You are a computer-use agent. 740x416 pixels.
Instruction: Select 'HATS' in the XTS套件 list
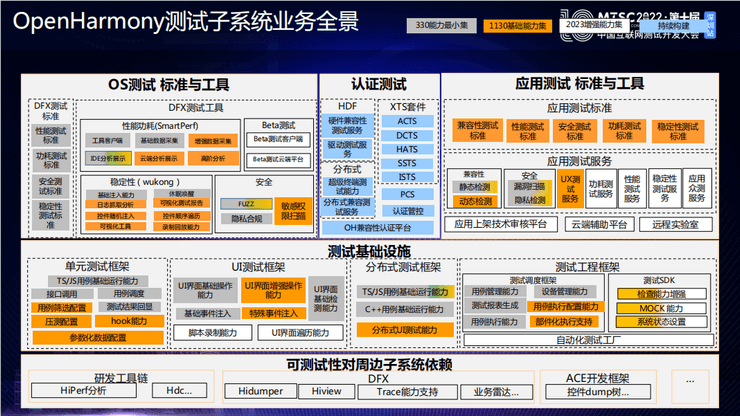pos(407,149)
